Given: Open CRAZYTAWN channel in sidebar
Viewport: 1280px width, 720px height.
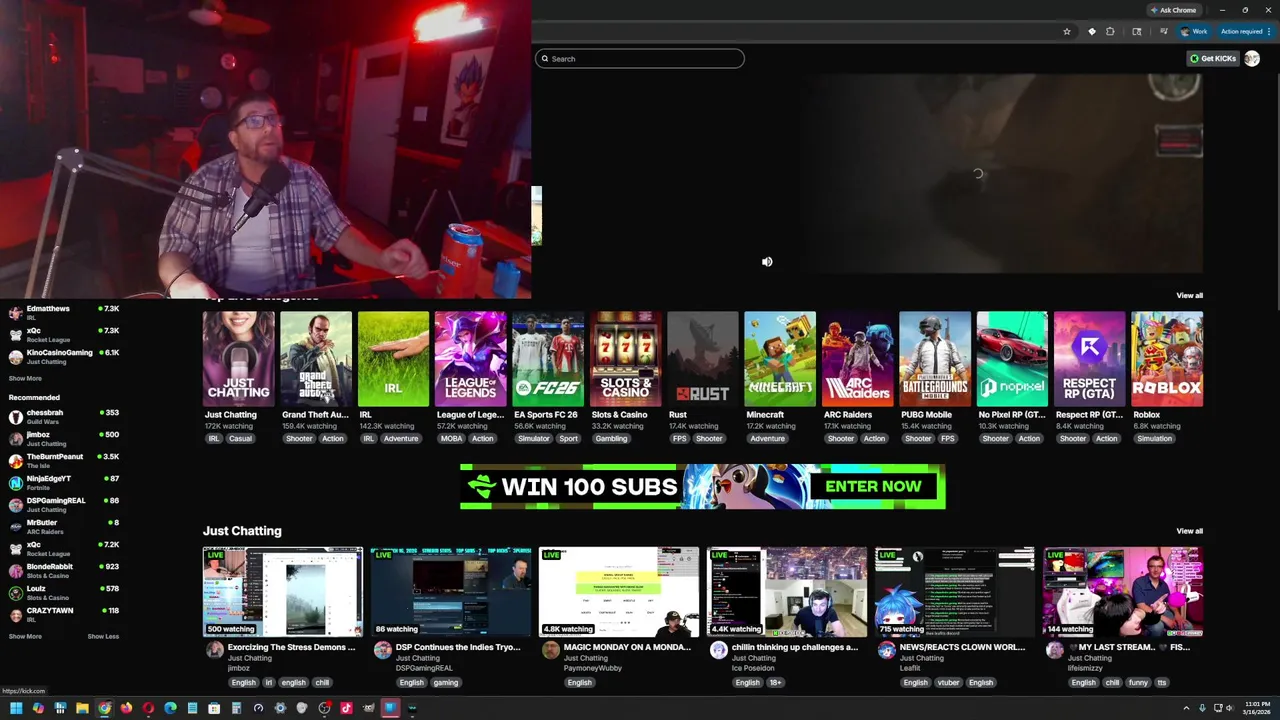Looking at the screenshot, I should (64, 614).
